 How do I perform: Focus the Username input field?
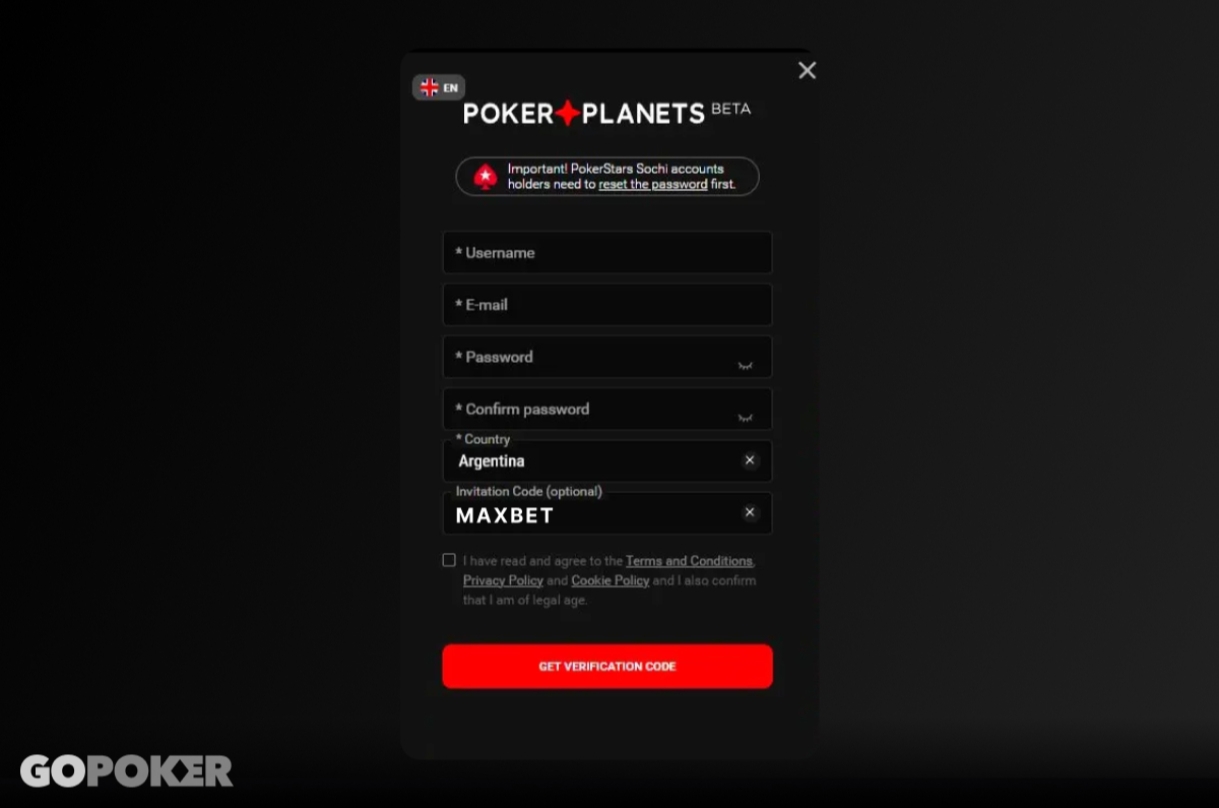click(607, 253)
